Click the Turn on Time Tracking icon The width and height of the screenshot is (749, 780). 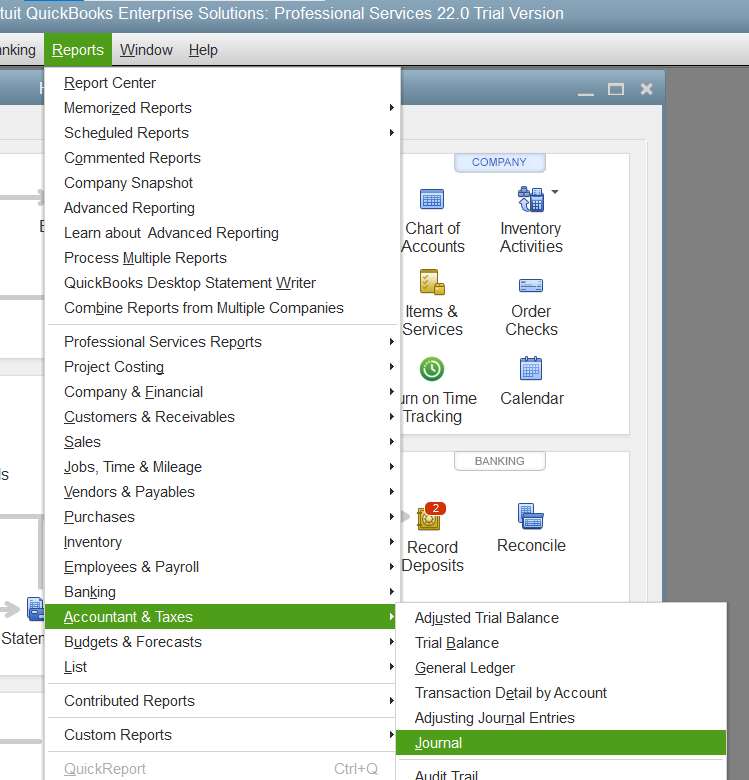click(432, 369)
